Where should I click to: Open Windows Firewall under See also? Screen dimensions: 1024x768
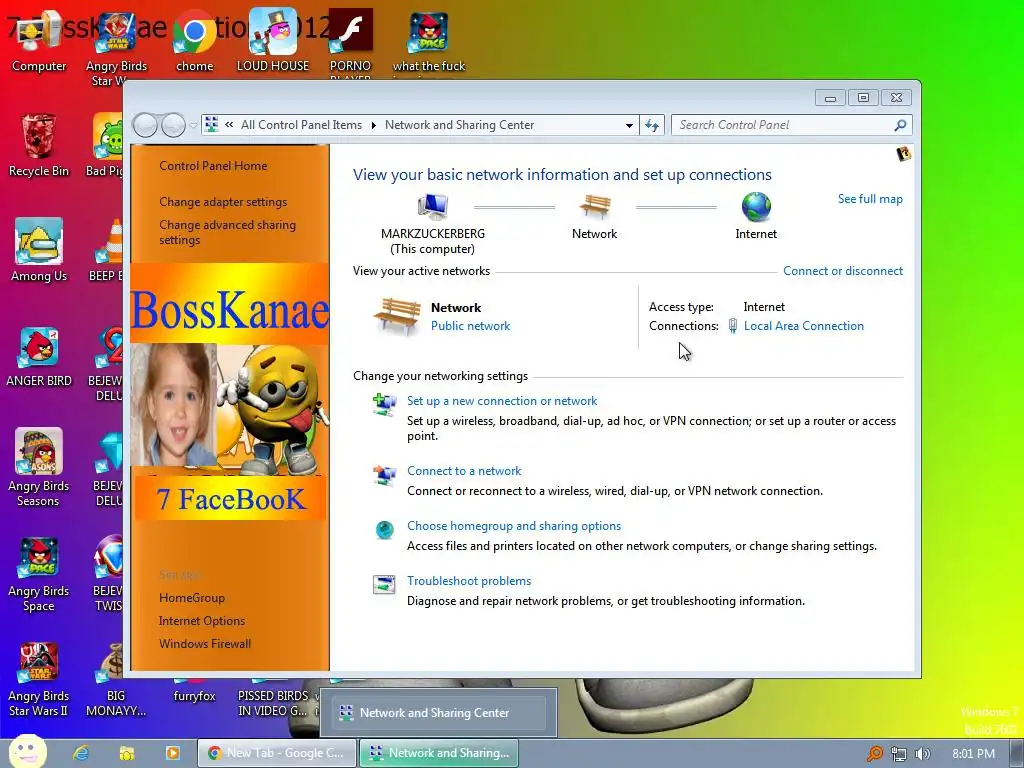205,643
